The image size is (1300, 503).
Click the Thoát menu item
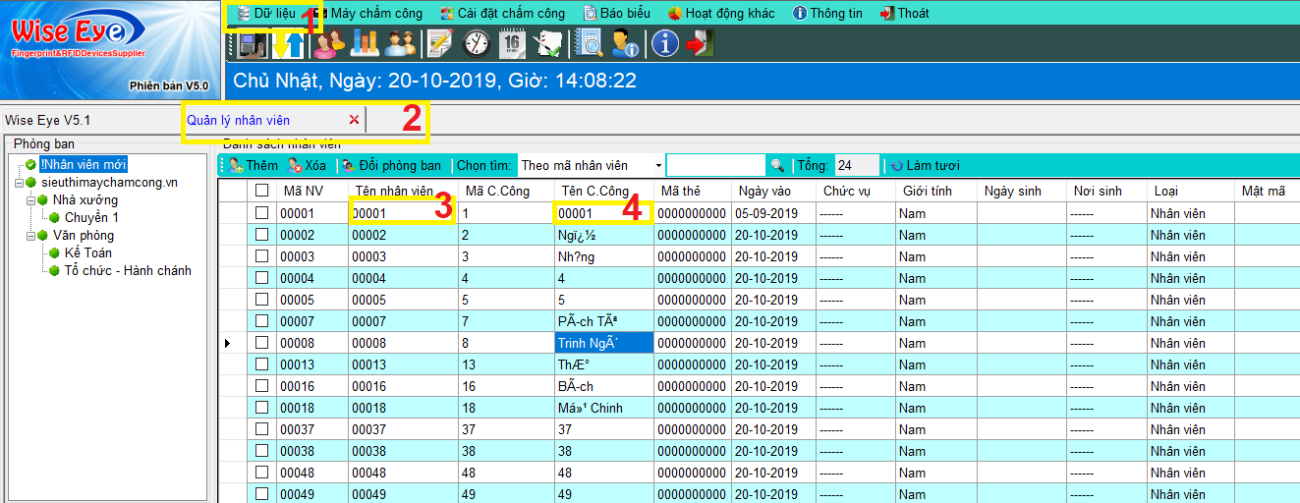904,13
